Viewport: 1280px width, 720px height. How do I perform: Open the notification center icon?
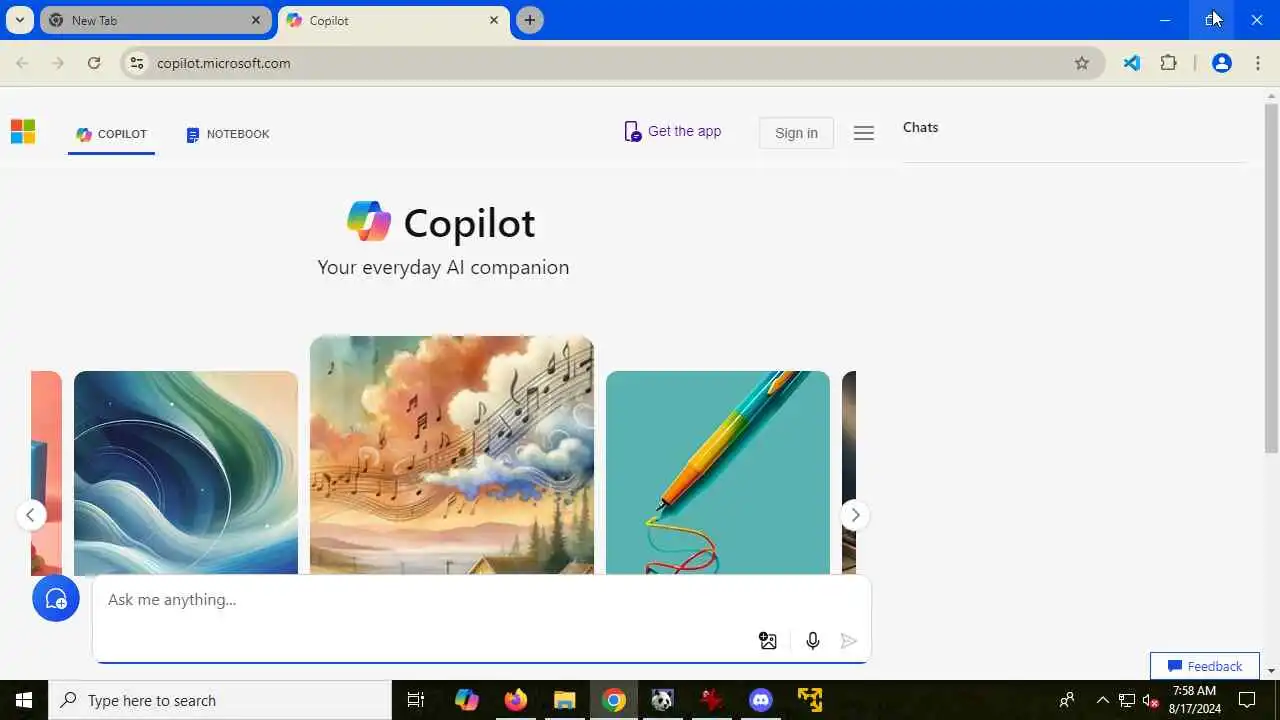[1248, 700]
